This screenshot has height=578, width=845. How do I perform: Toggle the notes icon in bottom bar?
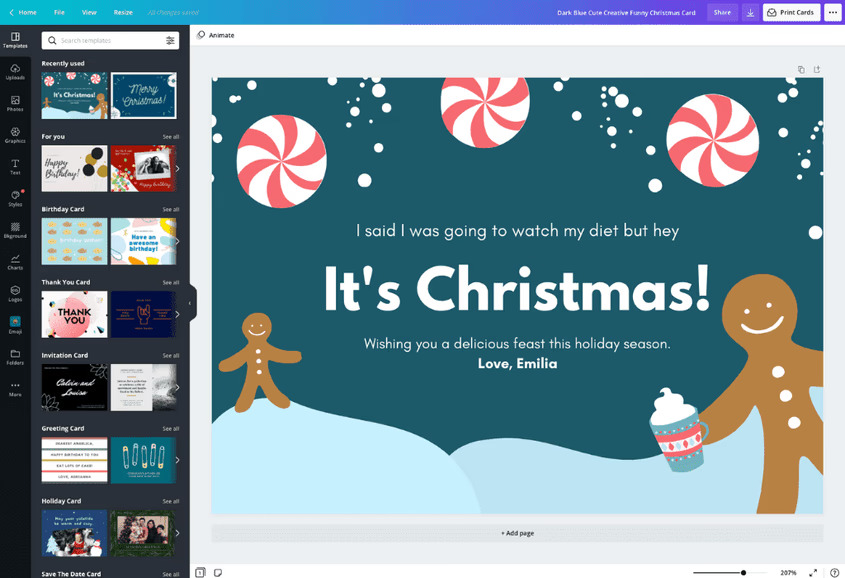click(x=218, y=572)
